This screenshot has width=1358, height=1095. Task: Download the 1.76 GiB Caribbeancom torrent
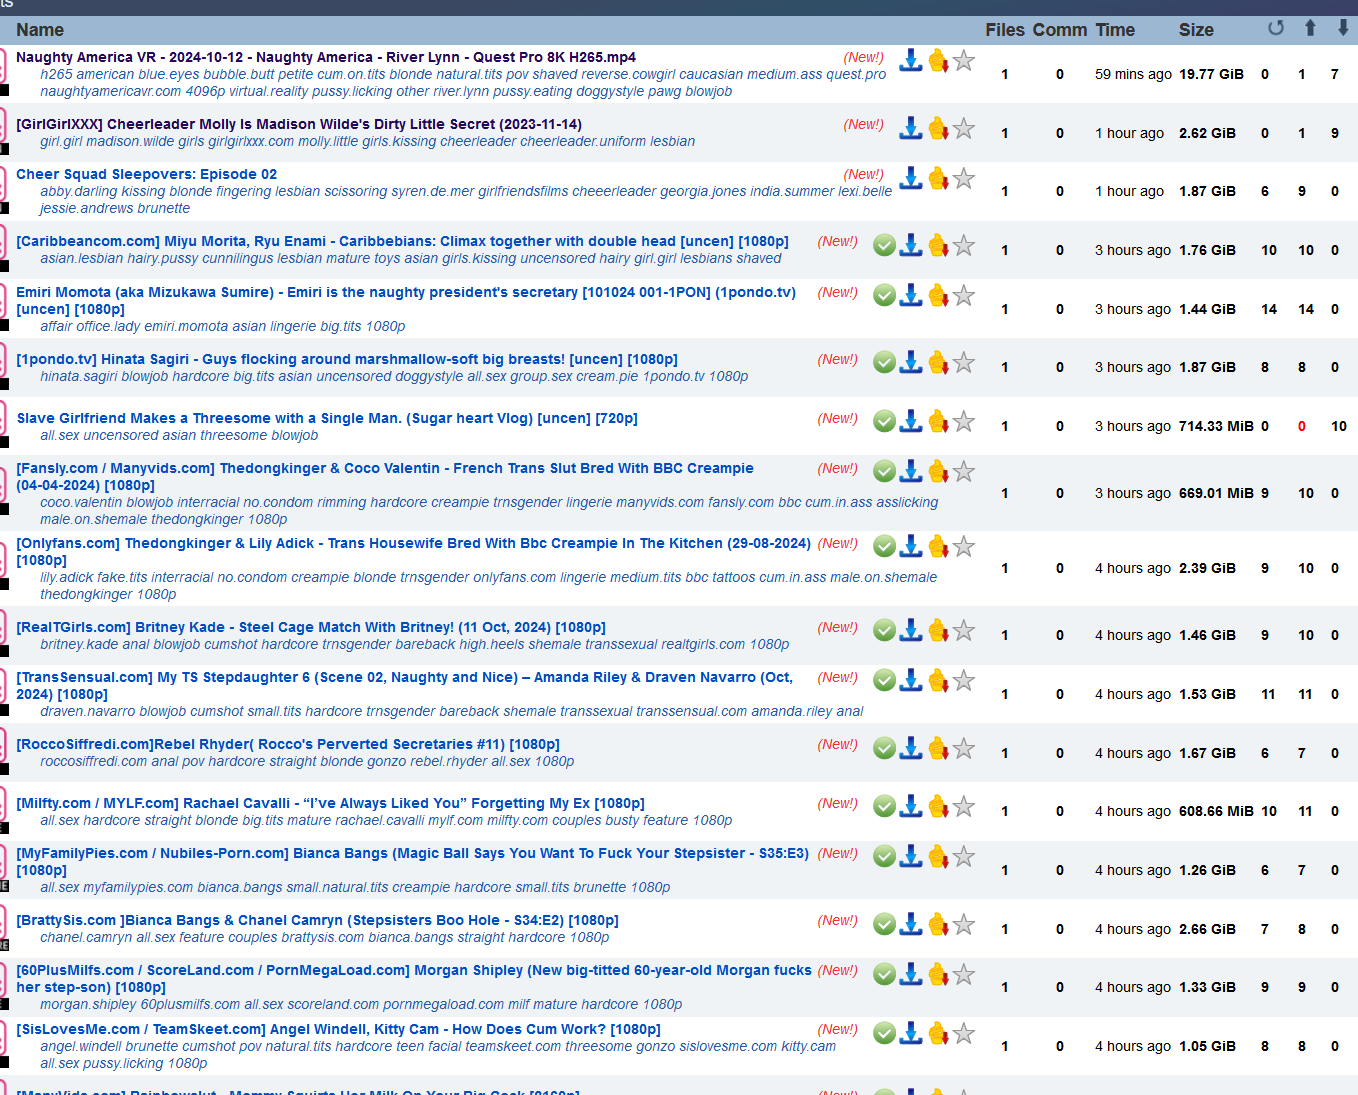tap(910, 245)
